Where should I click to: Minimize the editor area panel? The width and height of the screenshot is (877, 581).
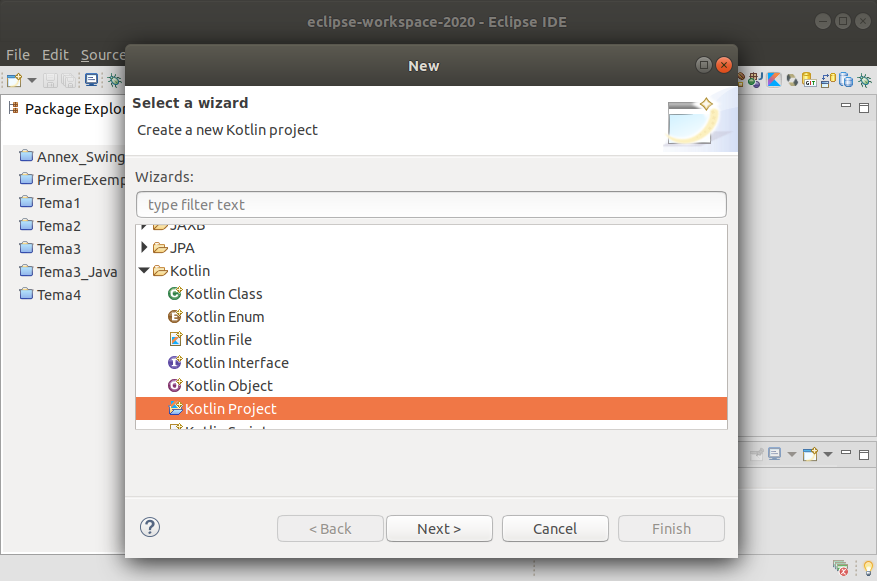pos(846,105)
